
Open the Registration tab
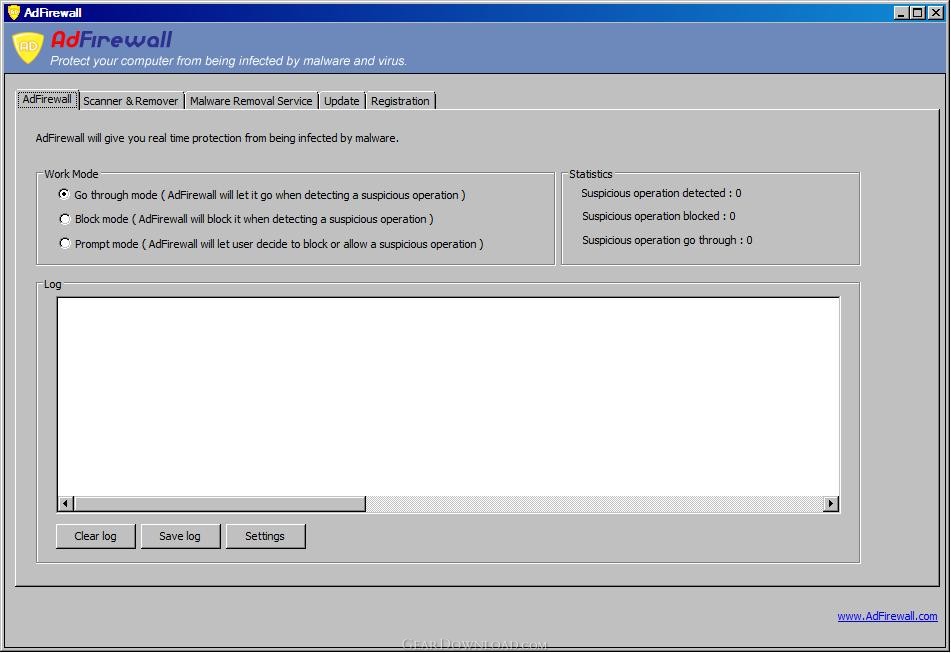[400, 101]
